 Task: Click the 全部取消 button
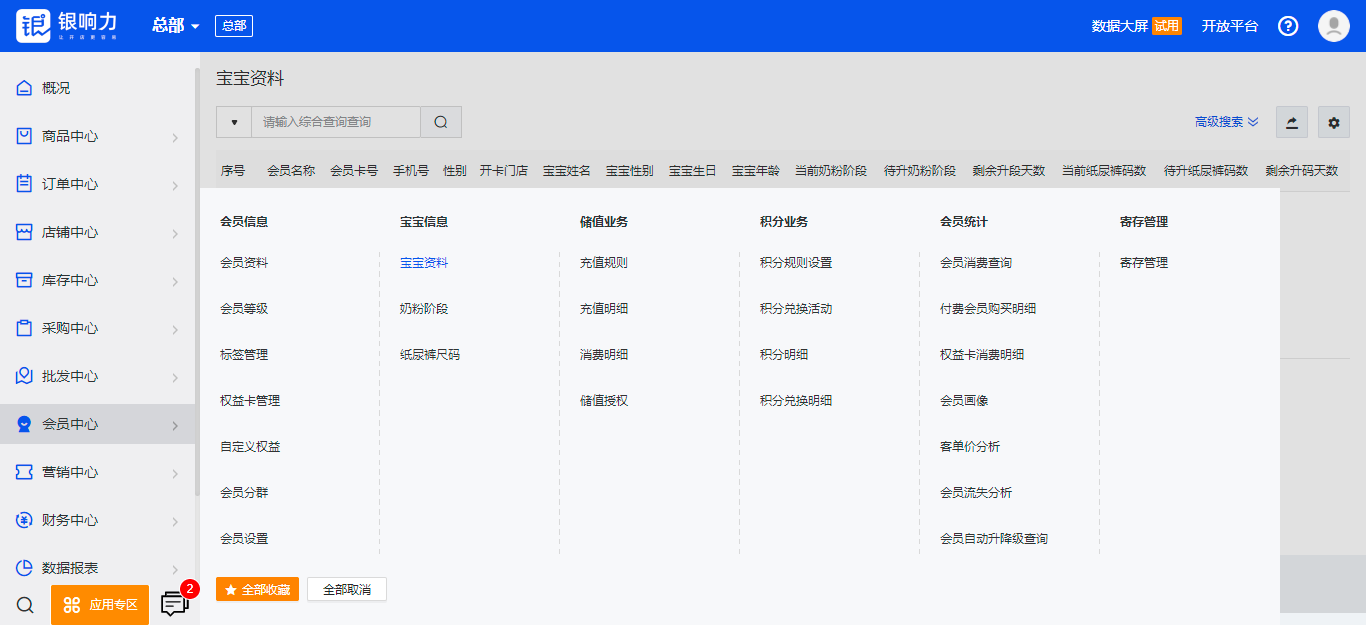point(346,590)
